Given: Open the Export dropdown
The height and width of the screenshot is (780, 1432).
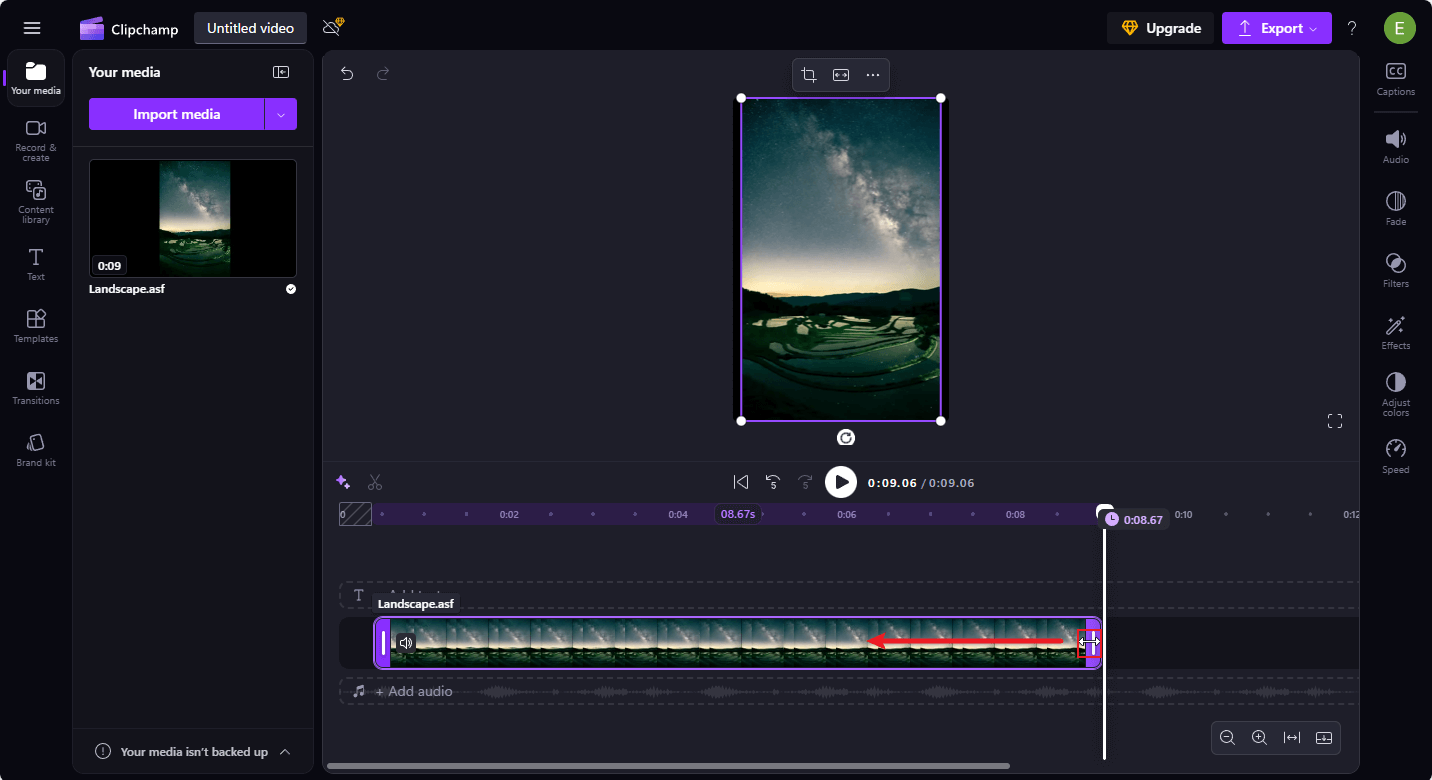Looking at the screenshot, I should tap(1277, 28).
